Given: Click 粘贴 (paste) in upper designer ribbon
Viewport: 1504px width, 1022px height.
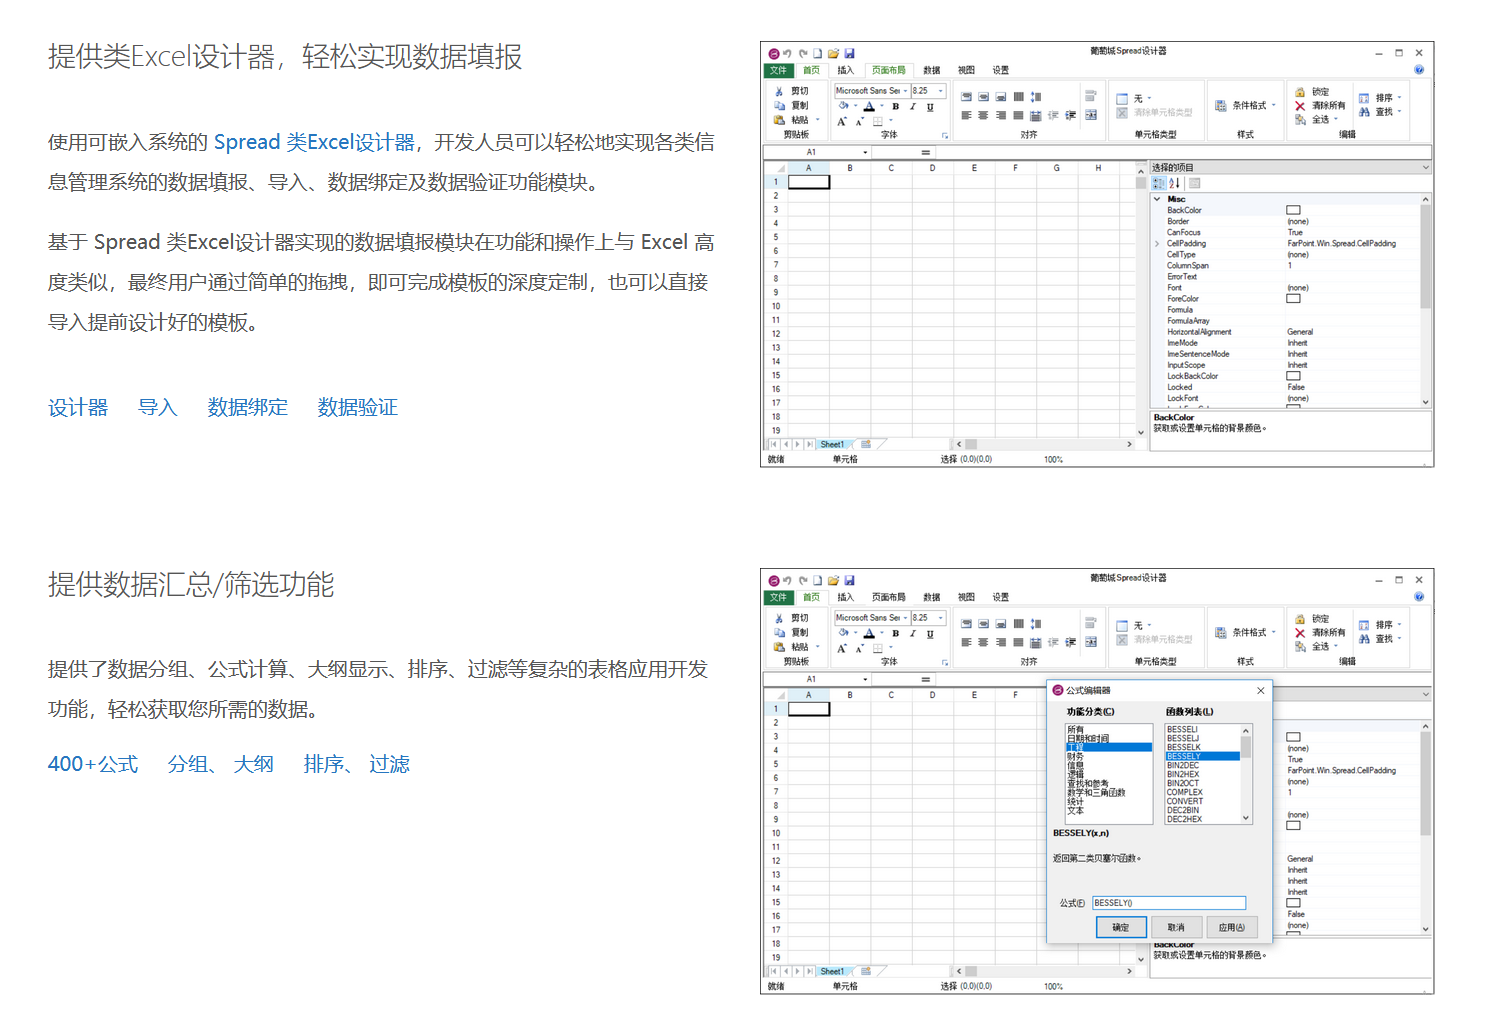Looking at the screenshot, I should [x=791, y=120].
